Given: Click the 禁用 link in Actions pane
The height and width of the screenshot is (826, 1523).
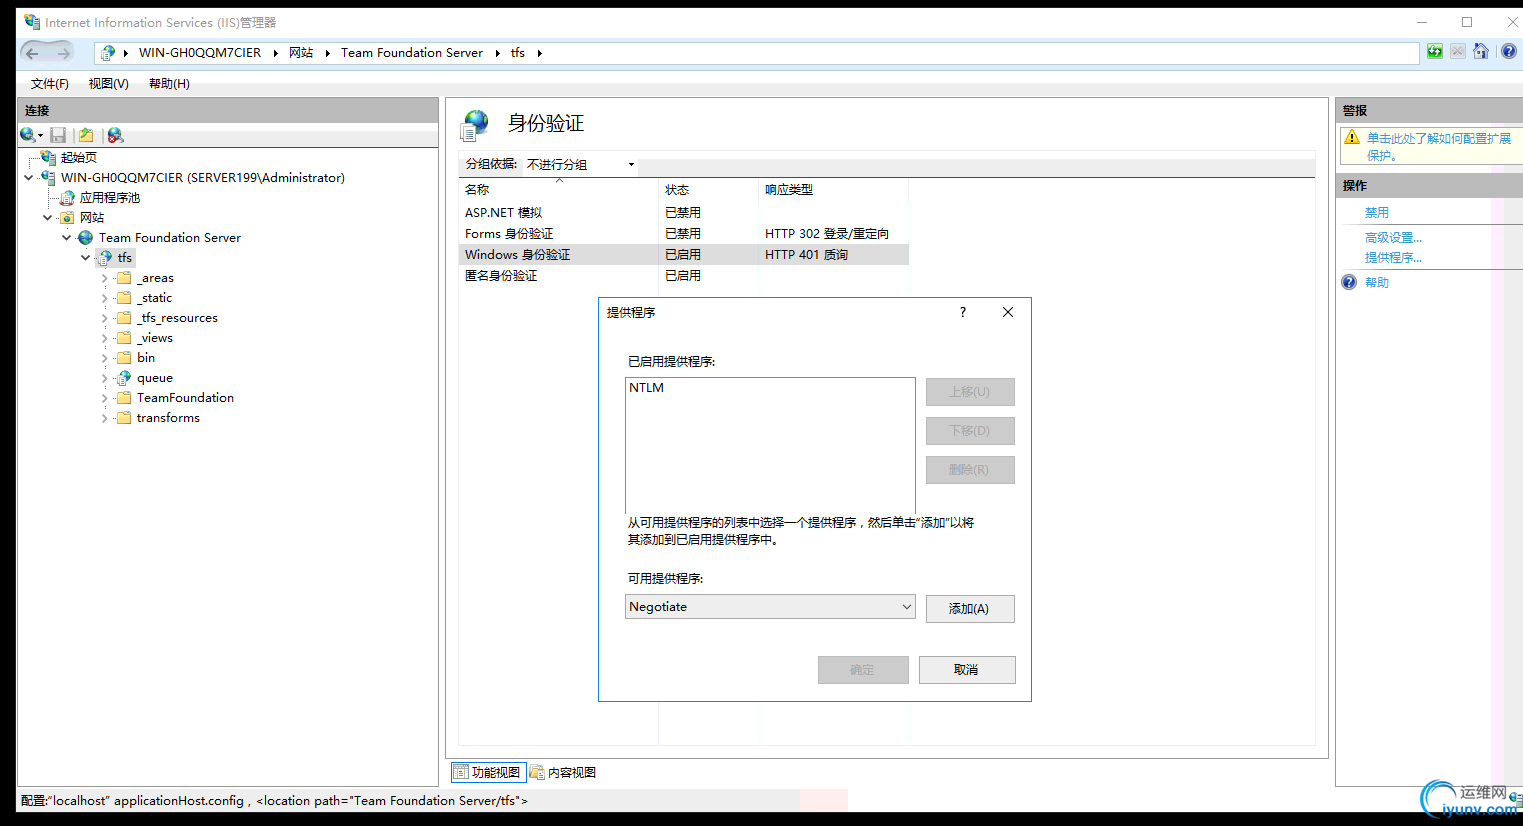Looking at the screenshot, I should pyautogui.click(x=1377, y=213).
